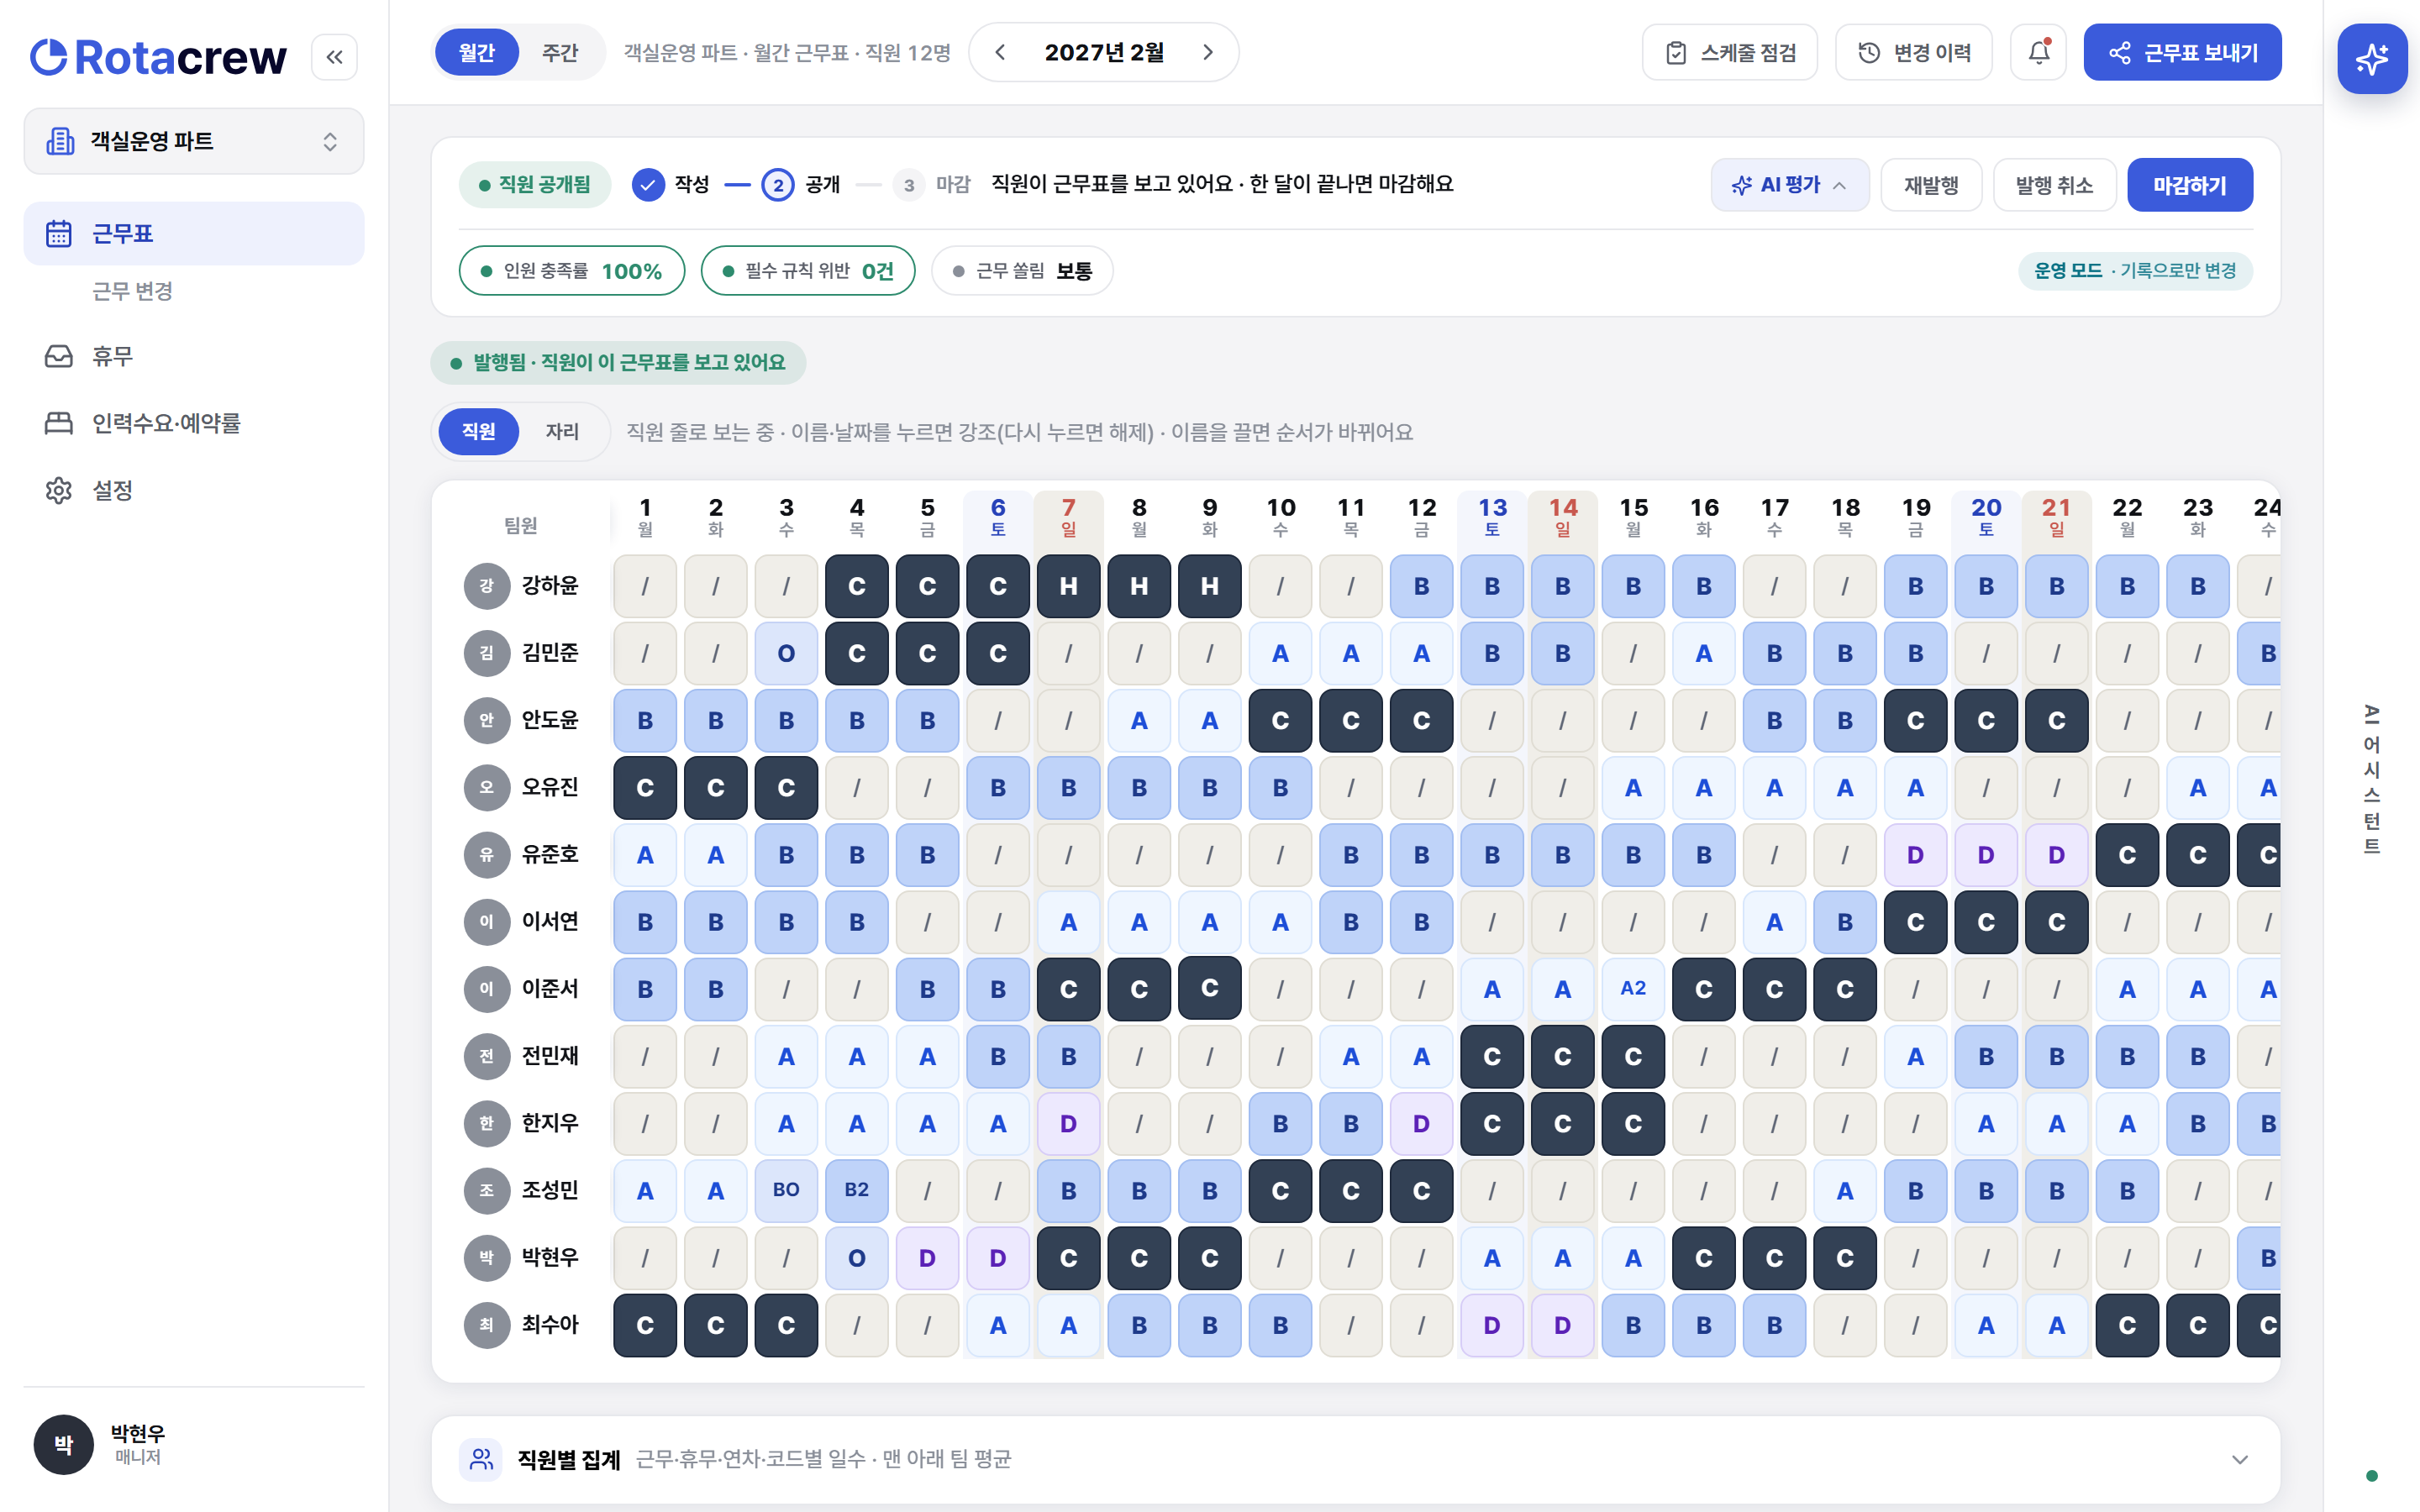The image size is (2420, 1512).
Task: Click 김민준's O shift on day 3
Action: [786, 653]
